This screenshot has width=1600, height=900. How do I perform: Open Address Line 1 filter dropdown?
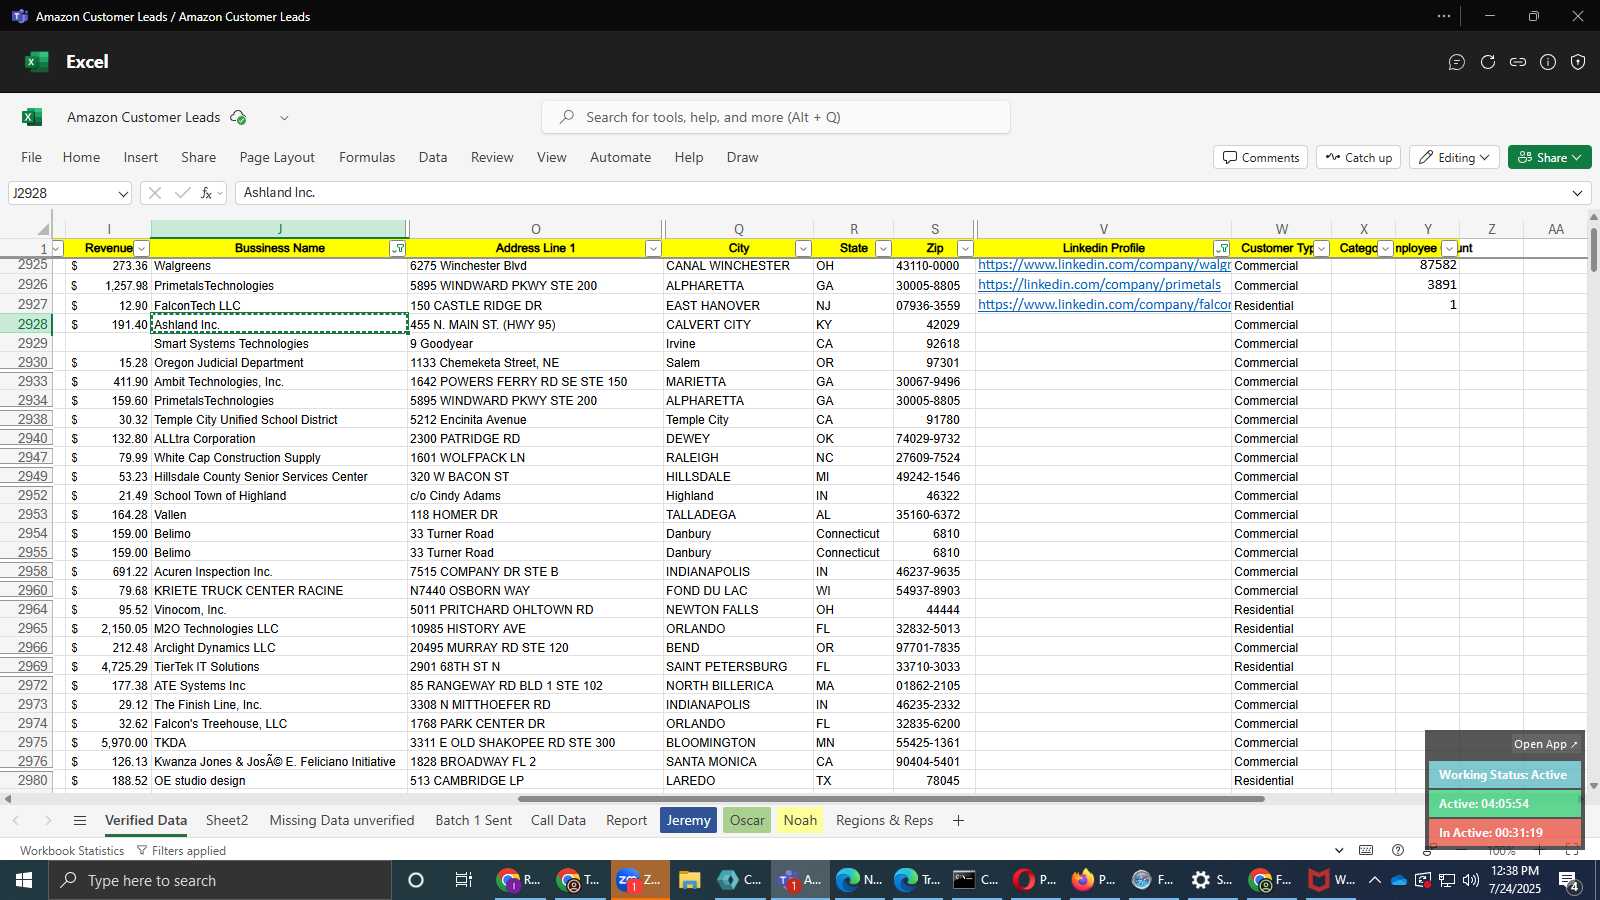pos(653,248)
